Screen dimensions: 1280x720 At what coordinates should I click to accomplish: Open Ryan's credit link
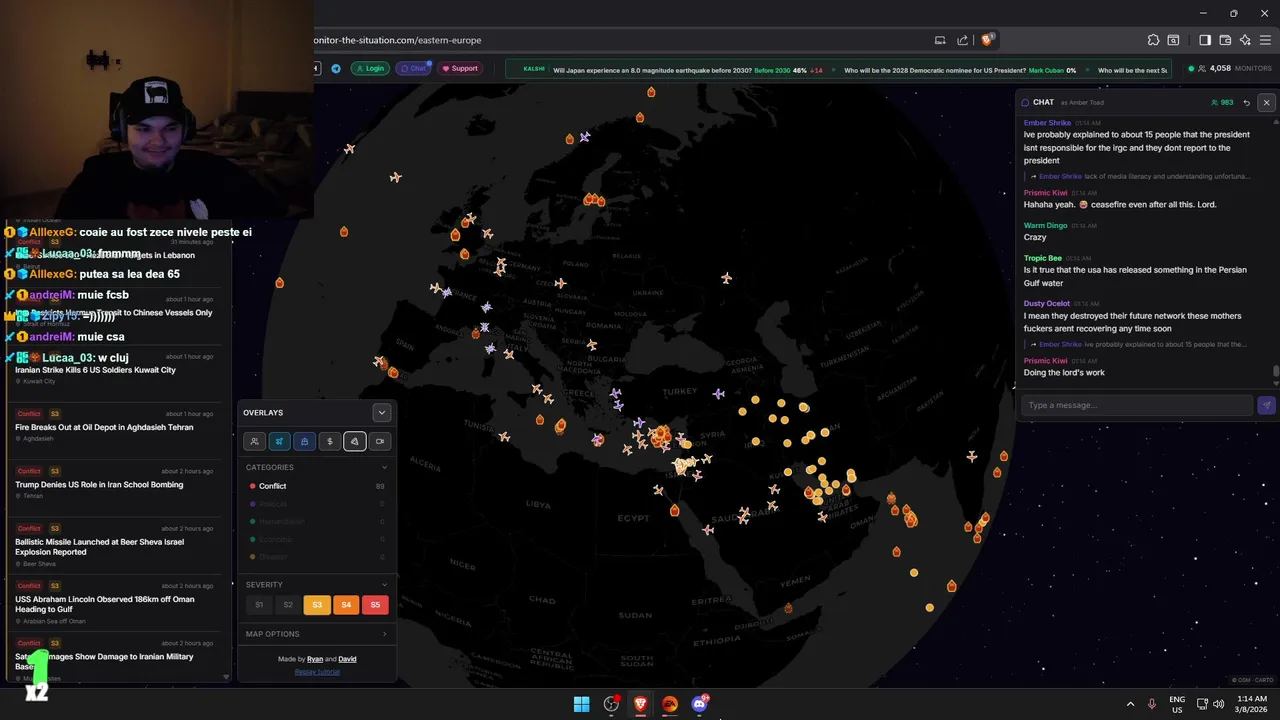point(315,659)
